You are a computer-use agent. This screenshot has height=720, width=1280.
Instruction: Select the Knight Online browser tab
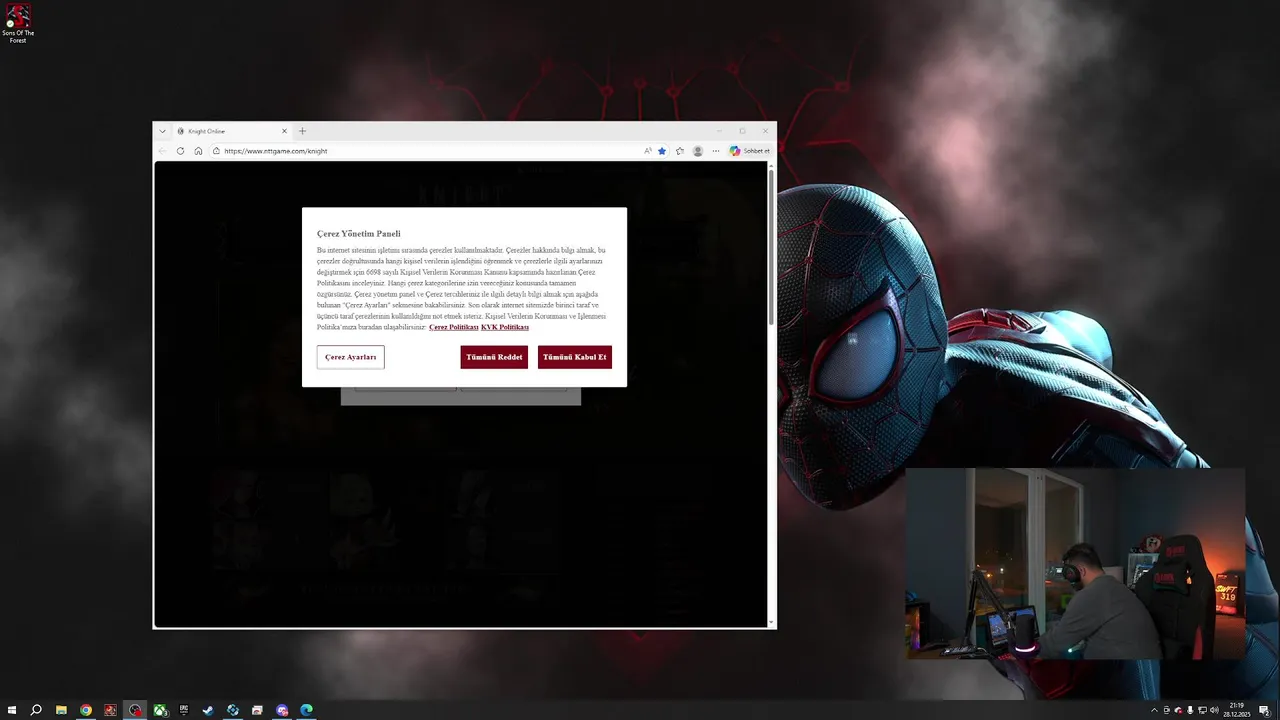click(230, 131)
